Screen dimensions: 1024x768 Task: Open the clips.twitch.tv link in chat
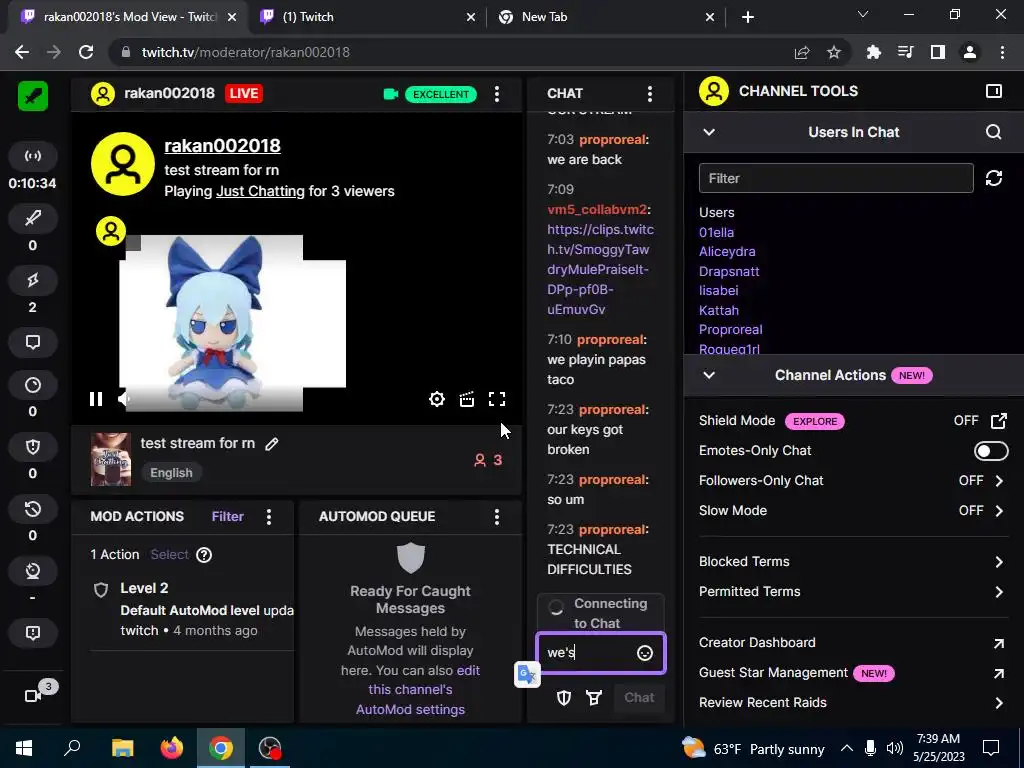tap(600, 269)
